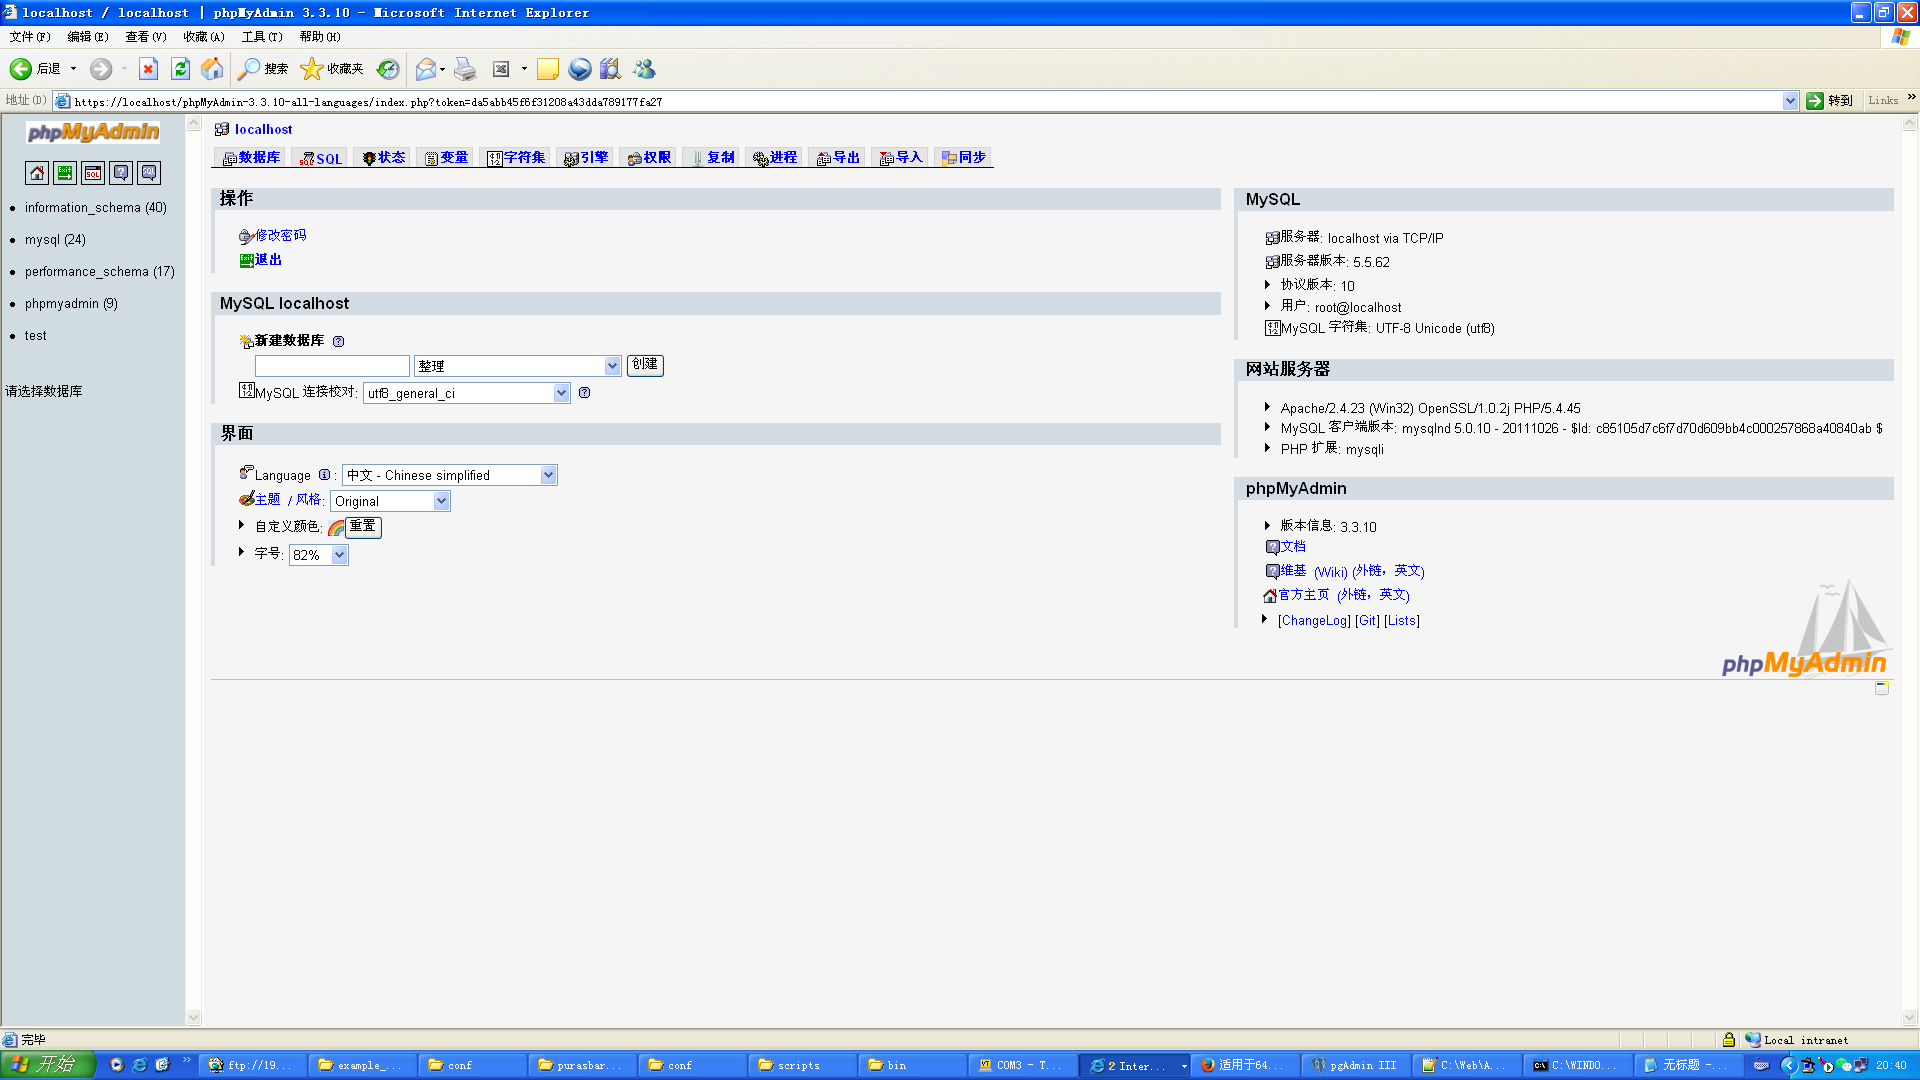
Task: Open the 工具(T) menu
Action: click(262, 37)
